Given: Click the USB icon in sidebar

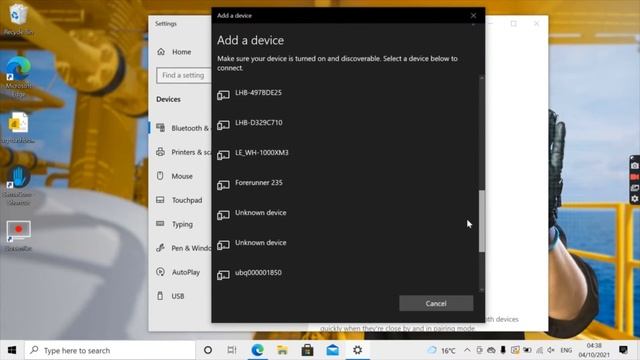Looking at the screenshot, I should click(160, 296).
